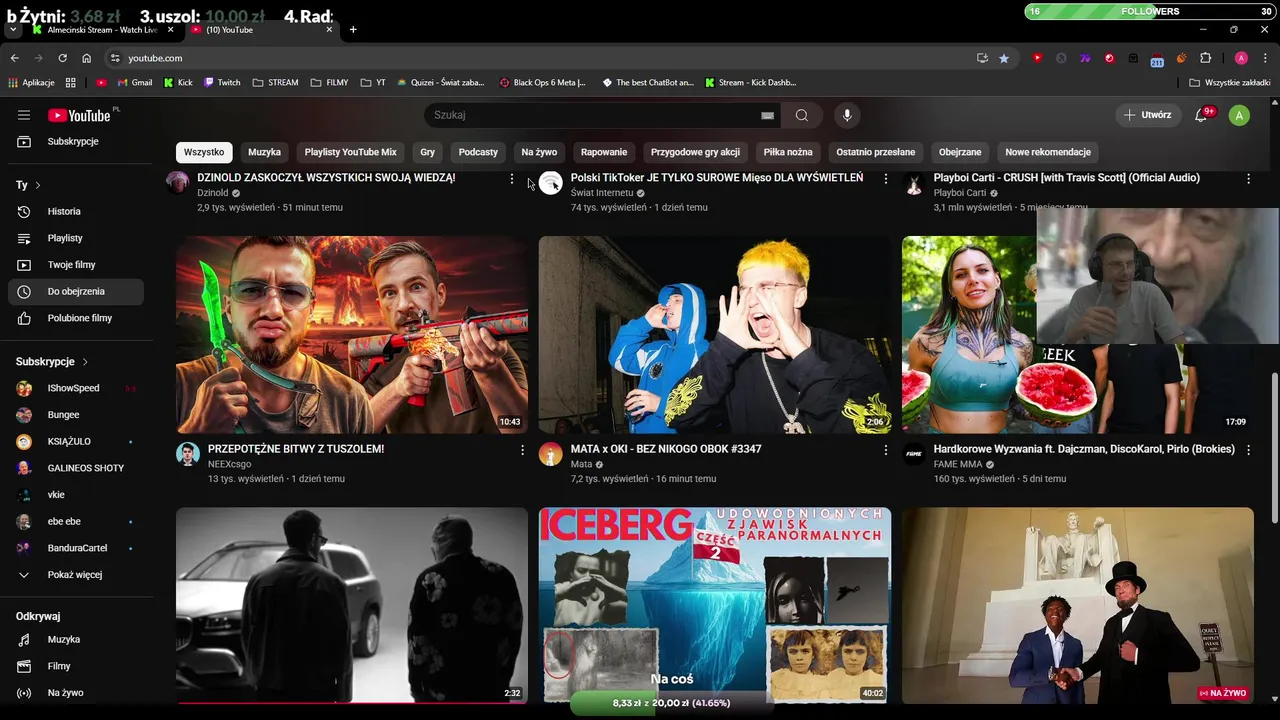
Task: Open the notifications bell
Action: pyautogui.click(x=1201, y=115)
